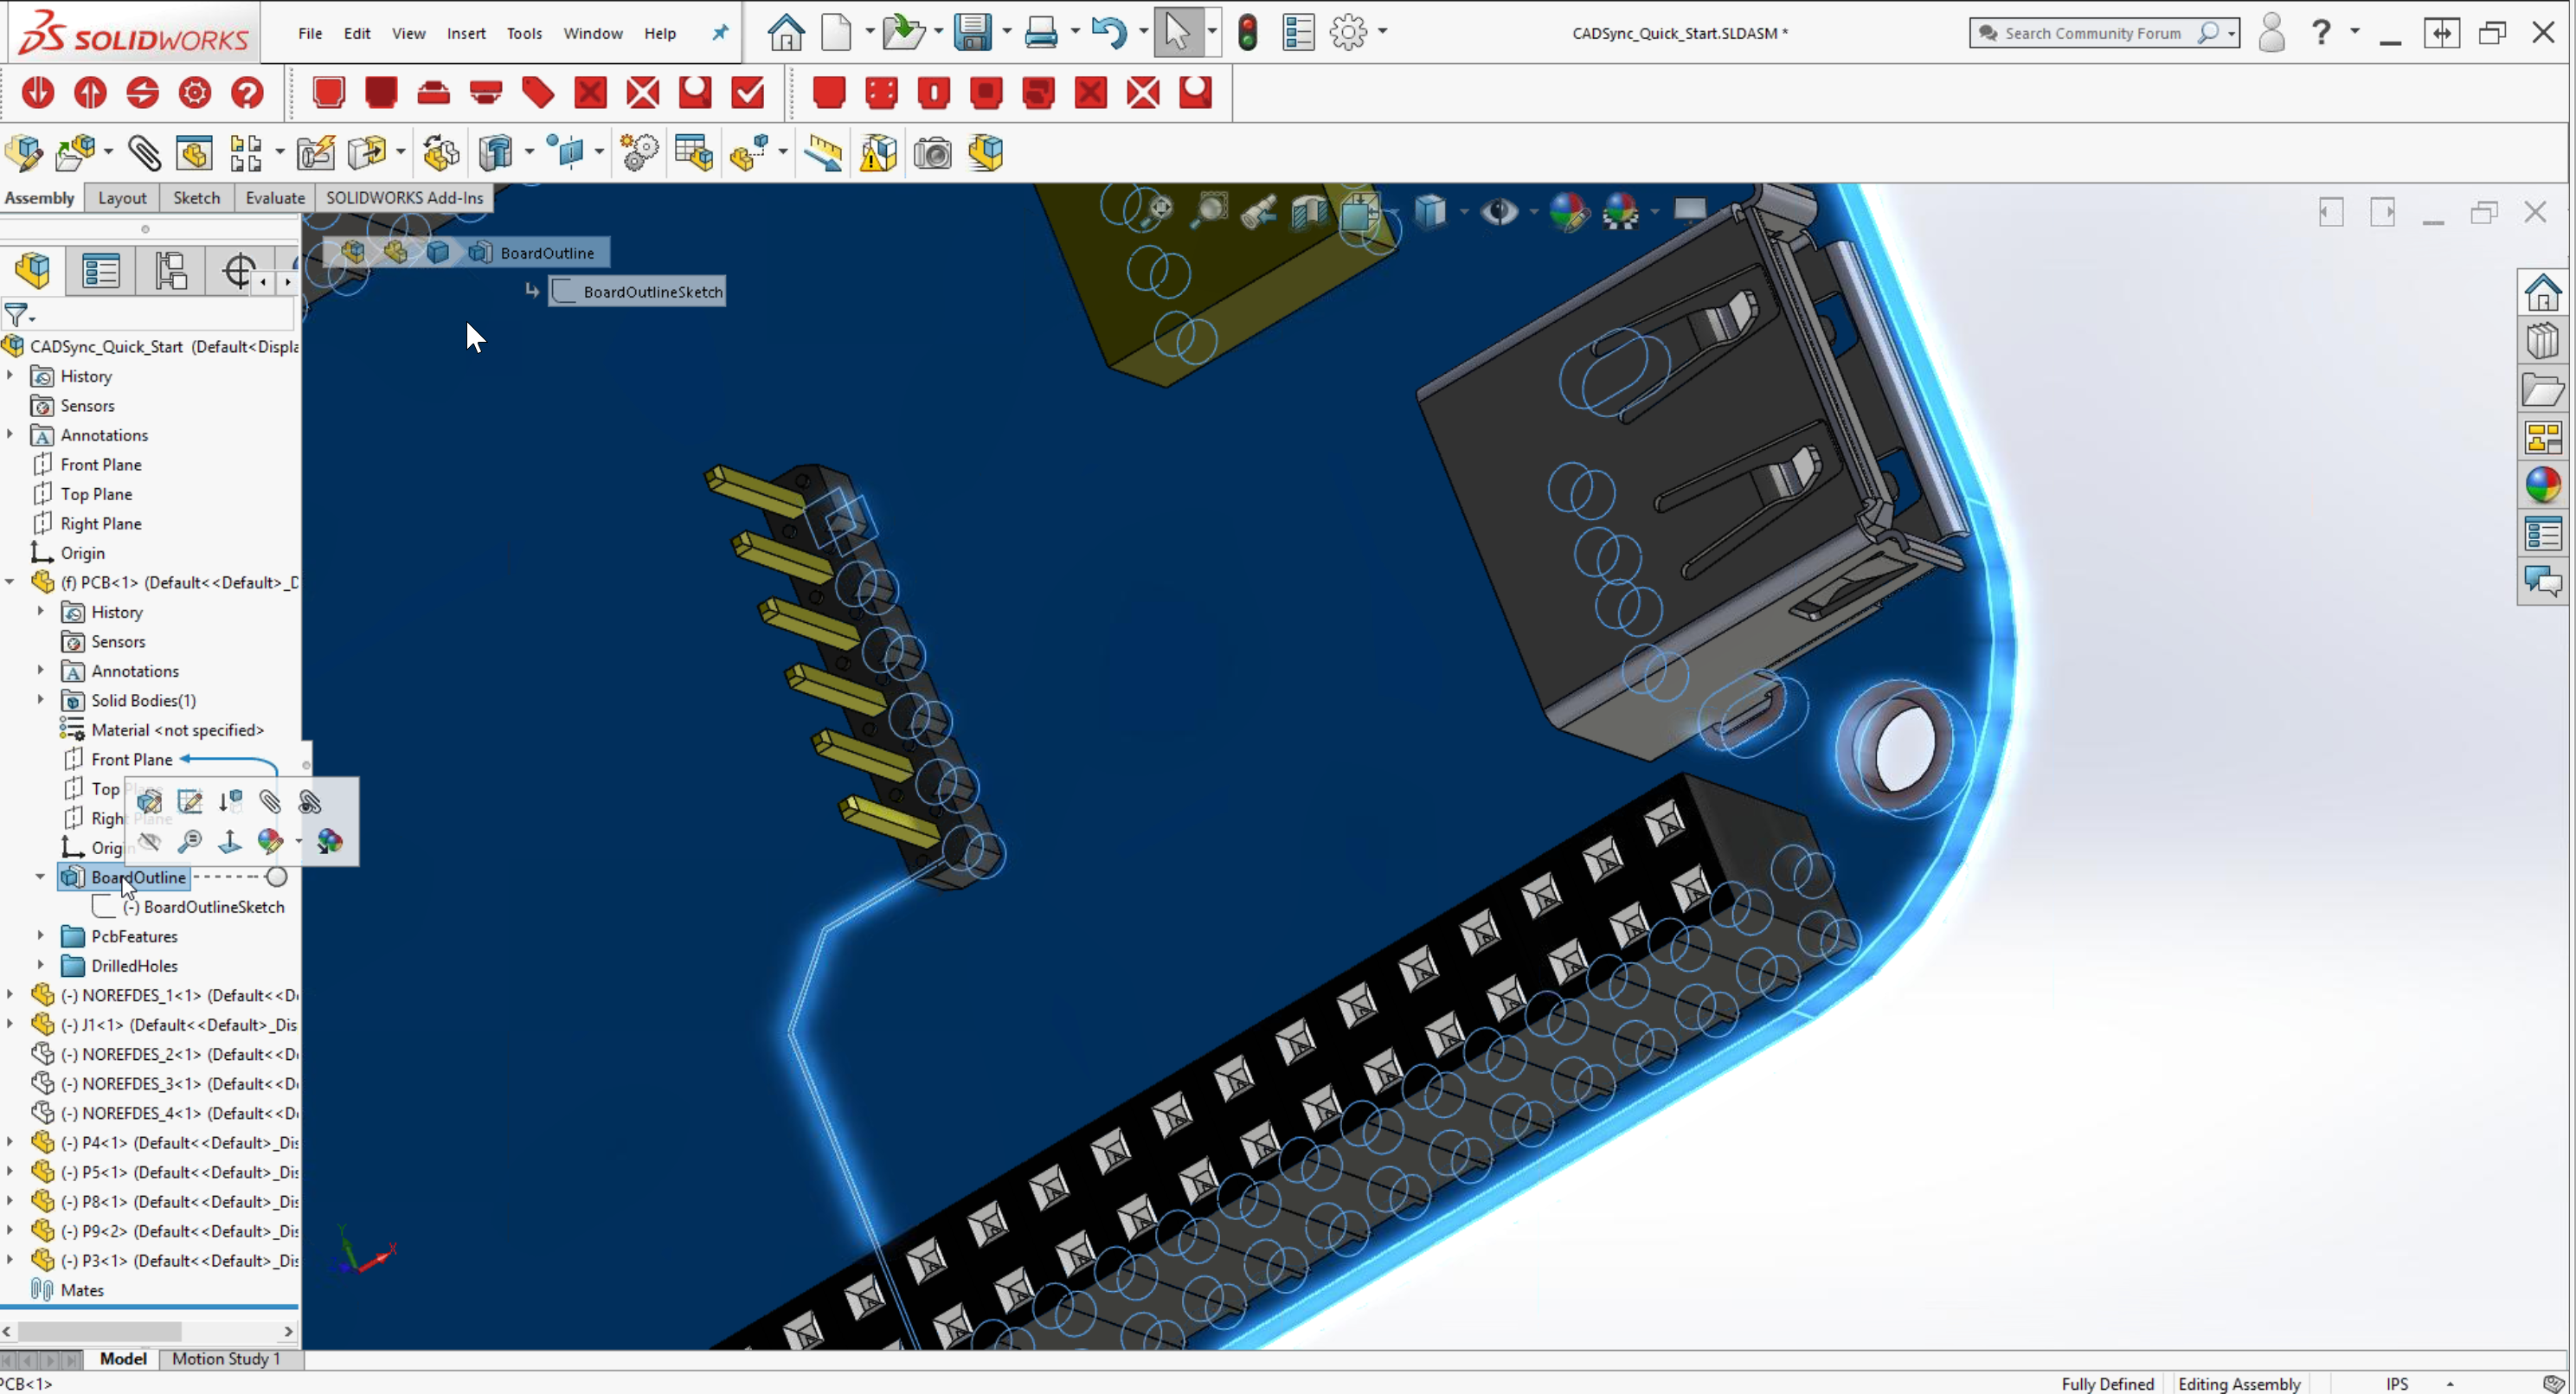Click the View Mates eye-paperclip icon
2576x1394 pixels.
tap(310, 802)
